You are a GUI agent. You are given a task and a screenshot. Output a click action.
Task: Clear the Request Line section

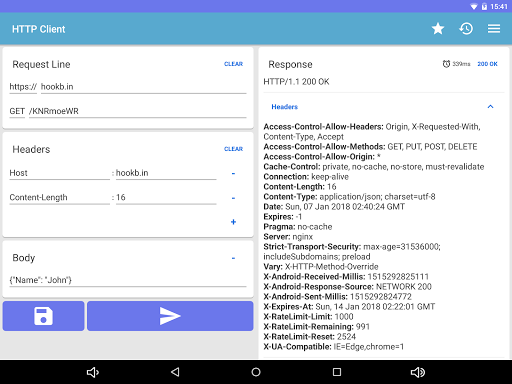[x=233, y=64]
